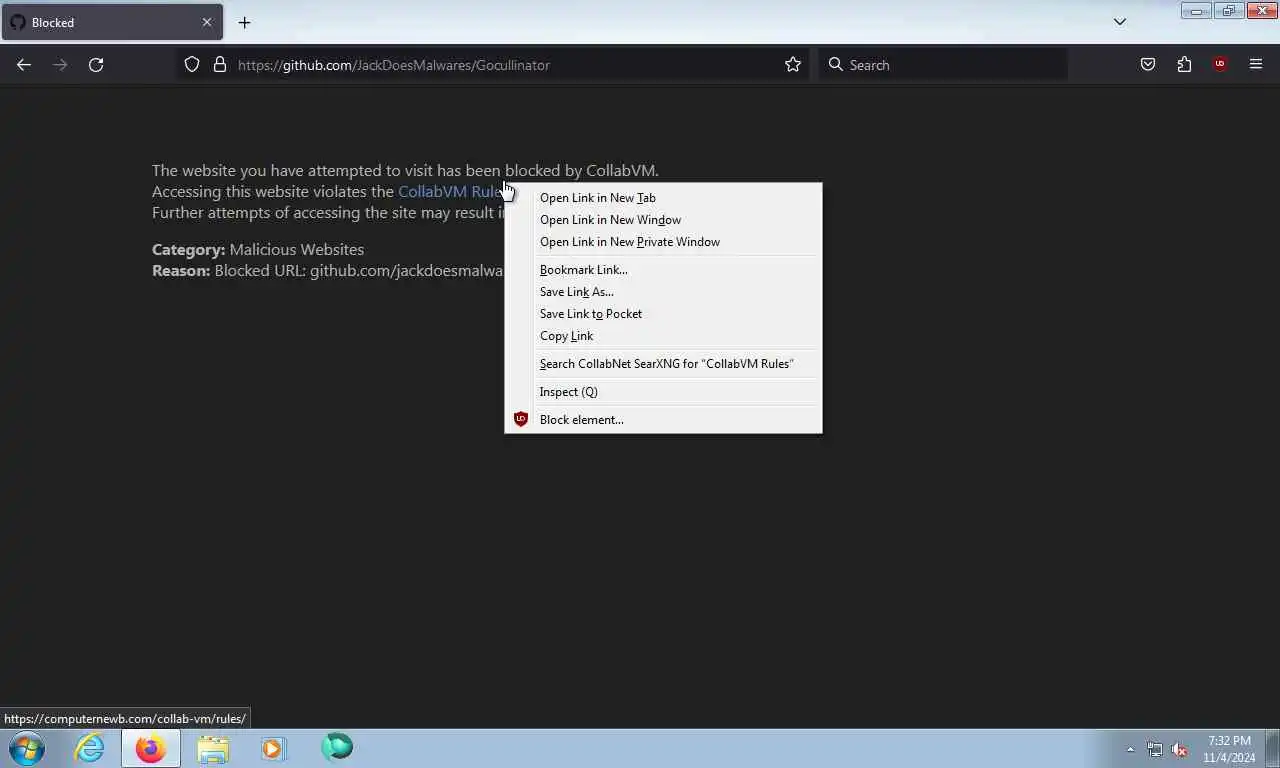Open the CollabVM Rules link

[450, 192]
